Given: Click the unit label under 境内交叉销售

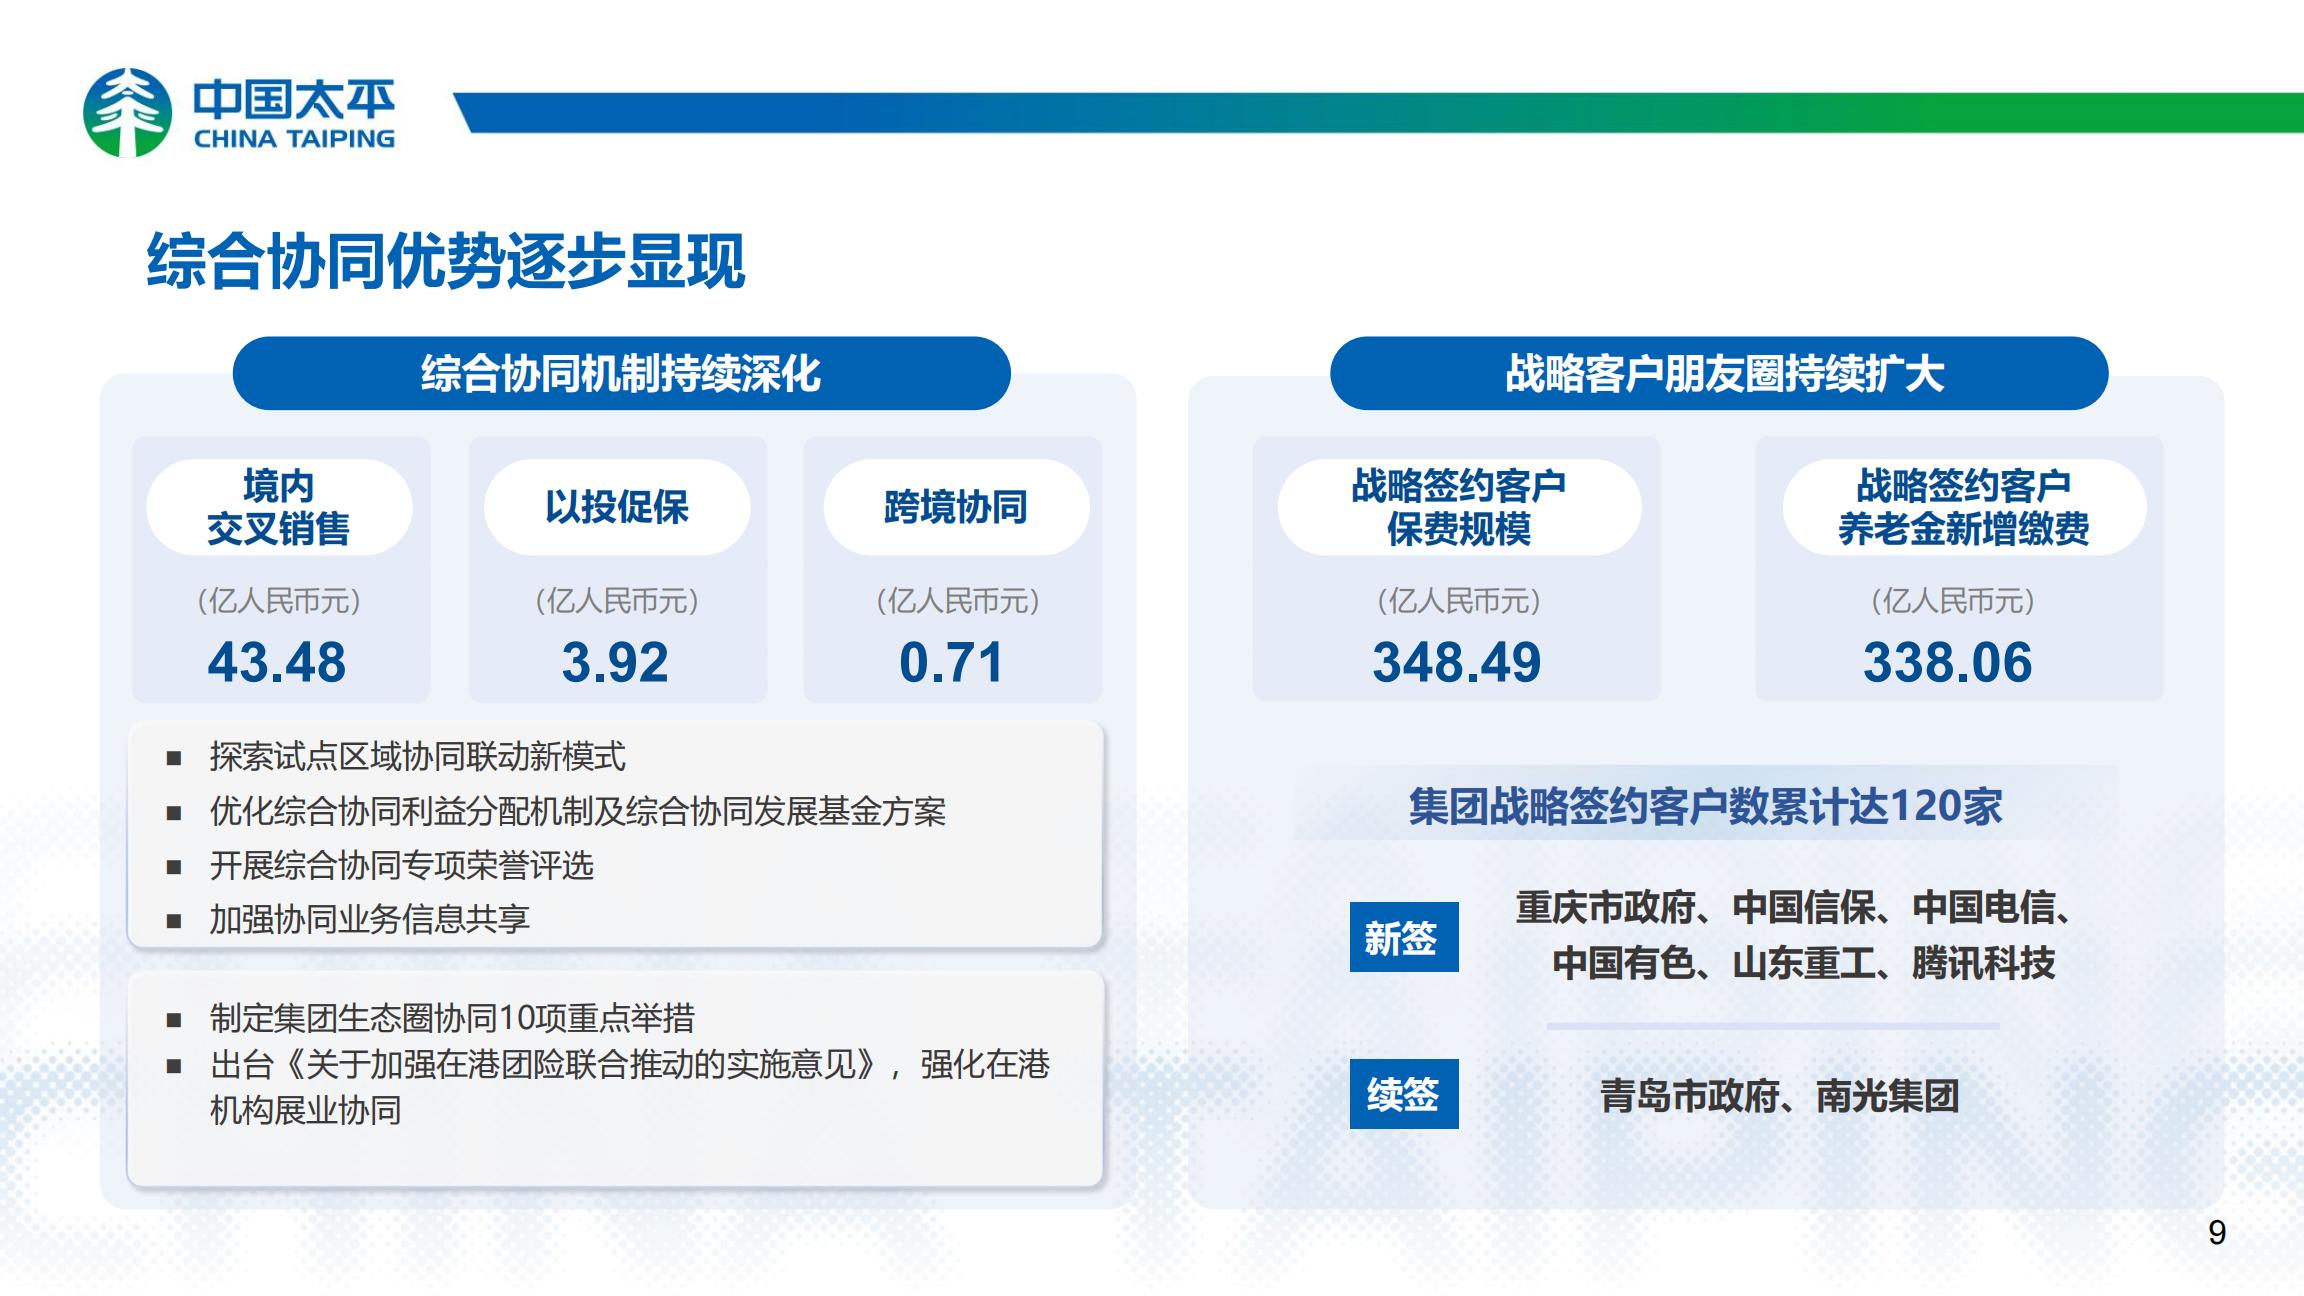Looking at the screenshot, I should 279,601.
